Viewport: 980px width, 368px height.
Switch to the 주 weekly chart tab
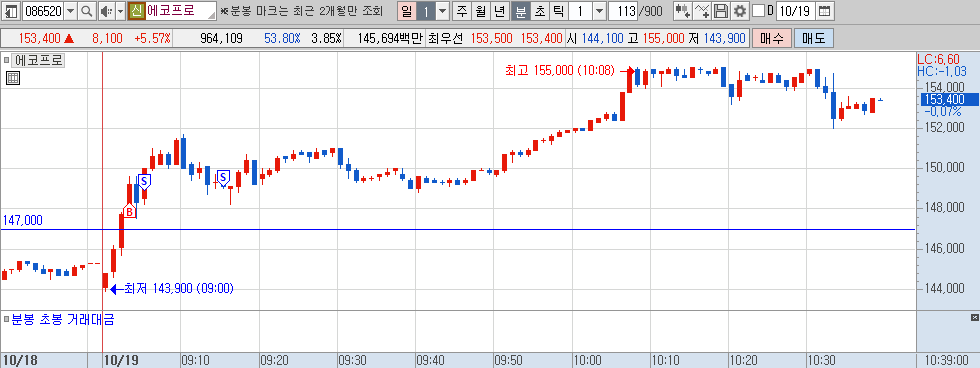[462, 11]
